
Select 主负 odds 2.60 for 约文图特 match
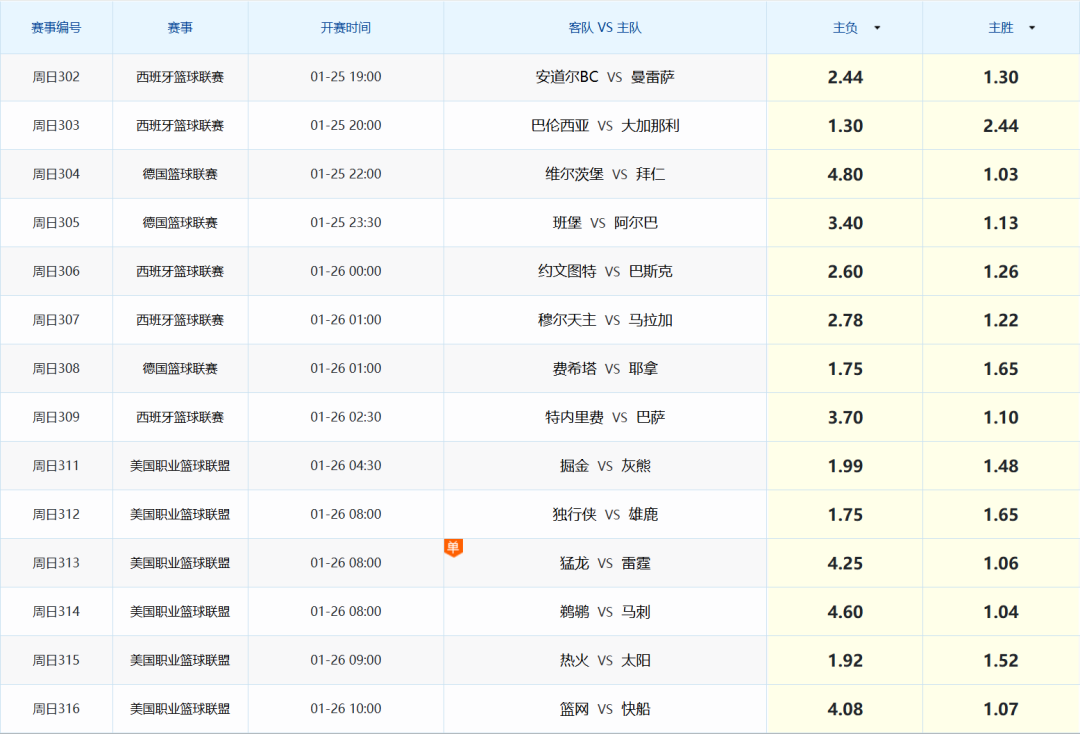844,271
